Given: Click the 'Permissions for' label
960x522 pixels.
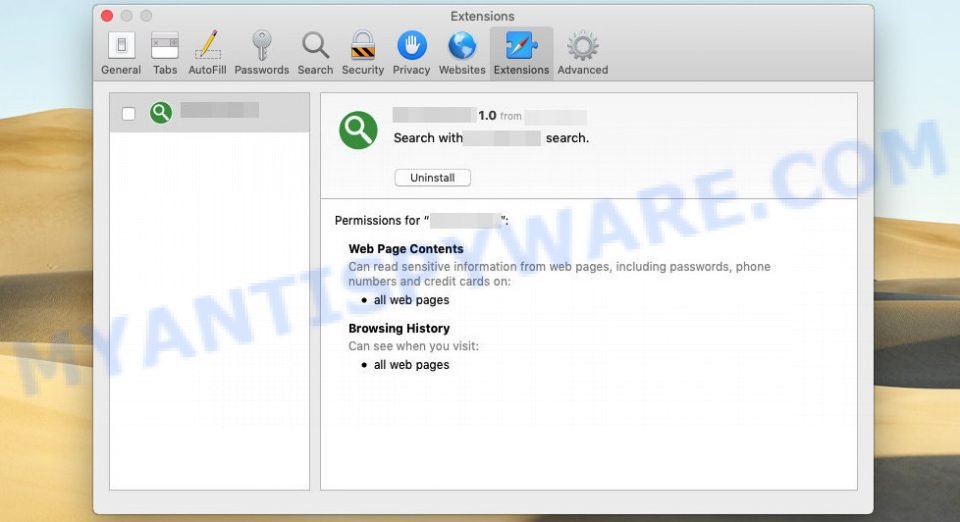Looking at the screenshot, I should tap(377, 220).
